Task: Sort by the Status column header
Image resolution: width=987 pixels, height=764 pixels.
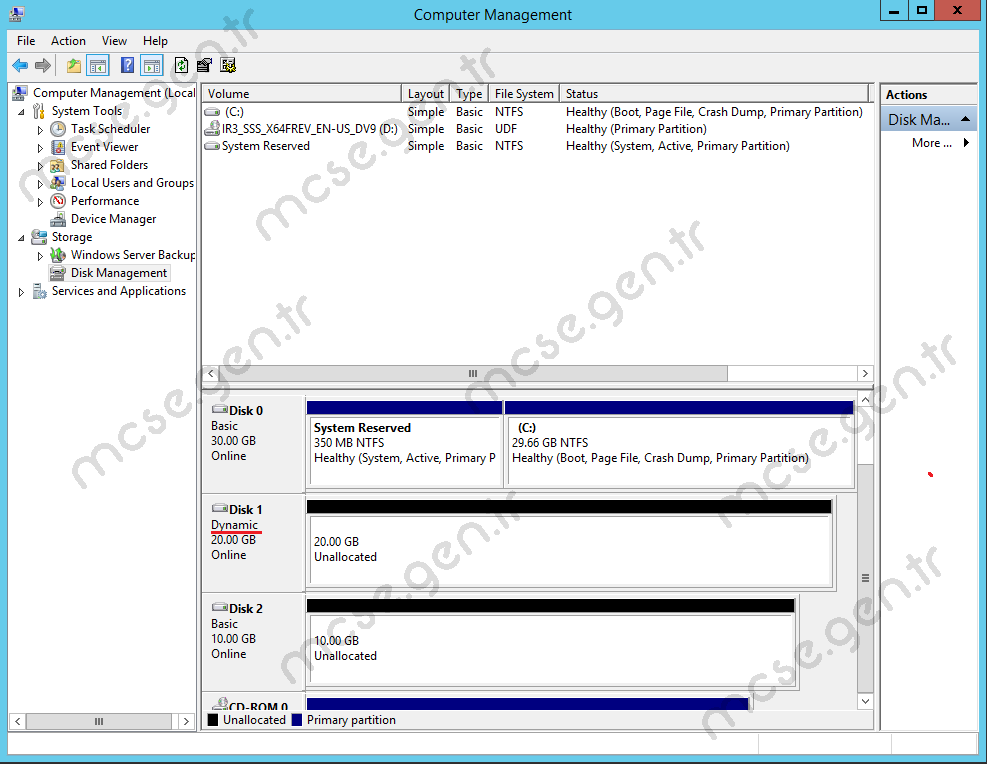Action: [714, 94]
